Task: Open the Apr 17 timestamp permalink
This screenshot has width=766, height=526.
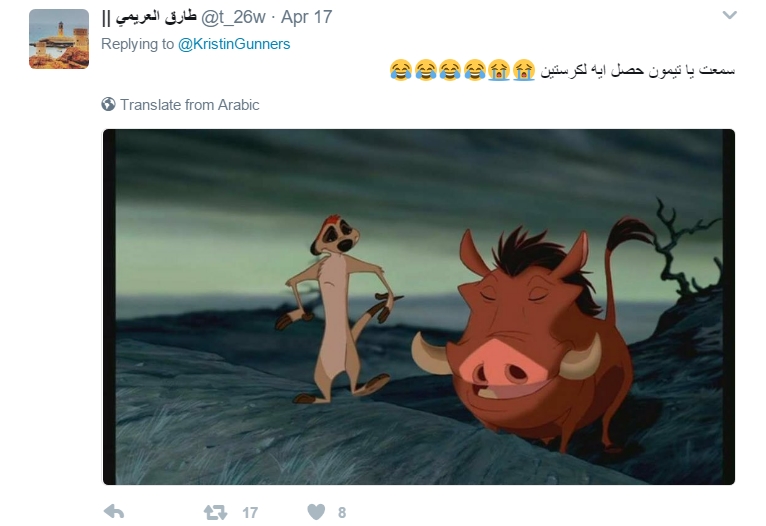Action: click(x=306, y=17)
